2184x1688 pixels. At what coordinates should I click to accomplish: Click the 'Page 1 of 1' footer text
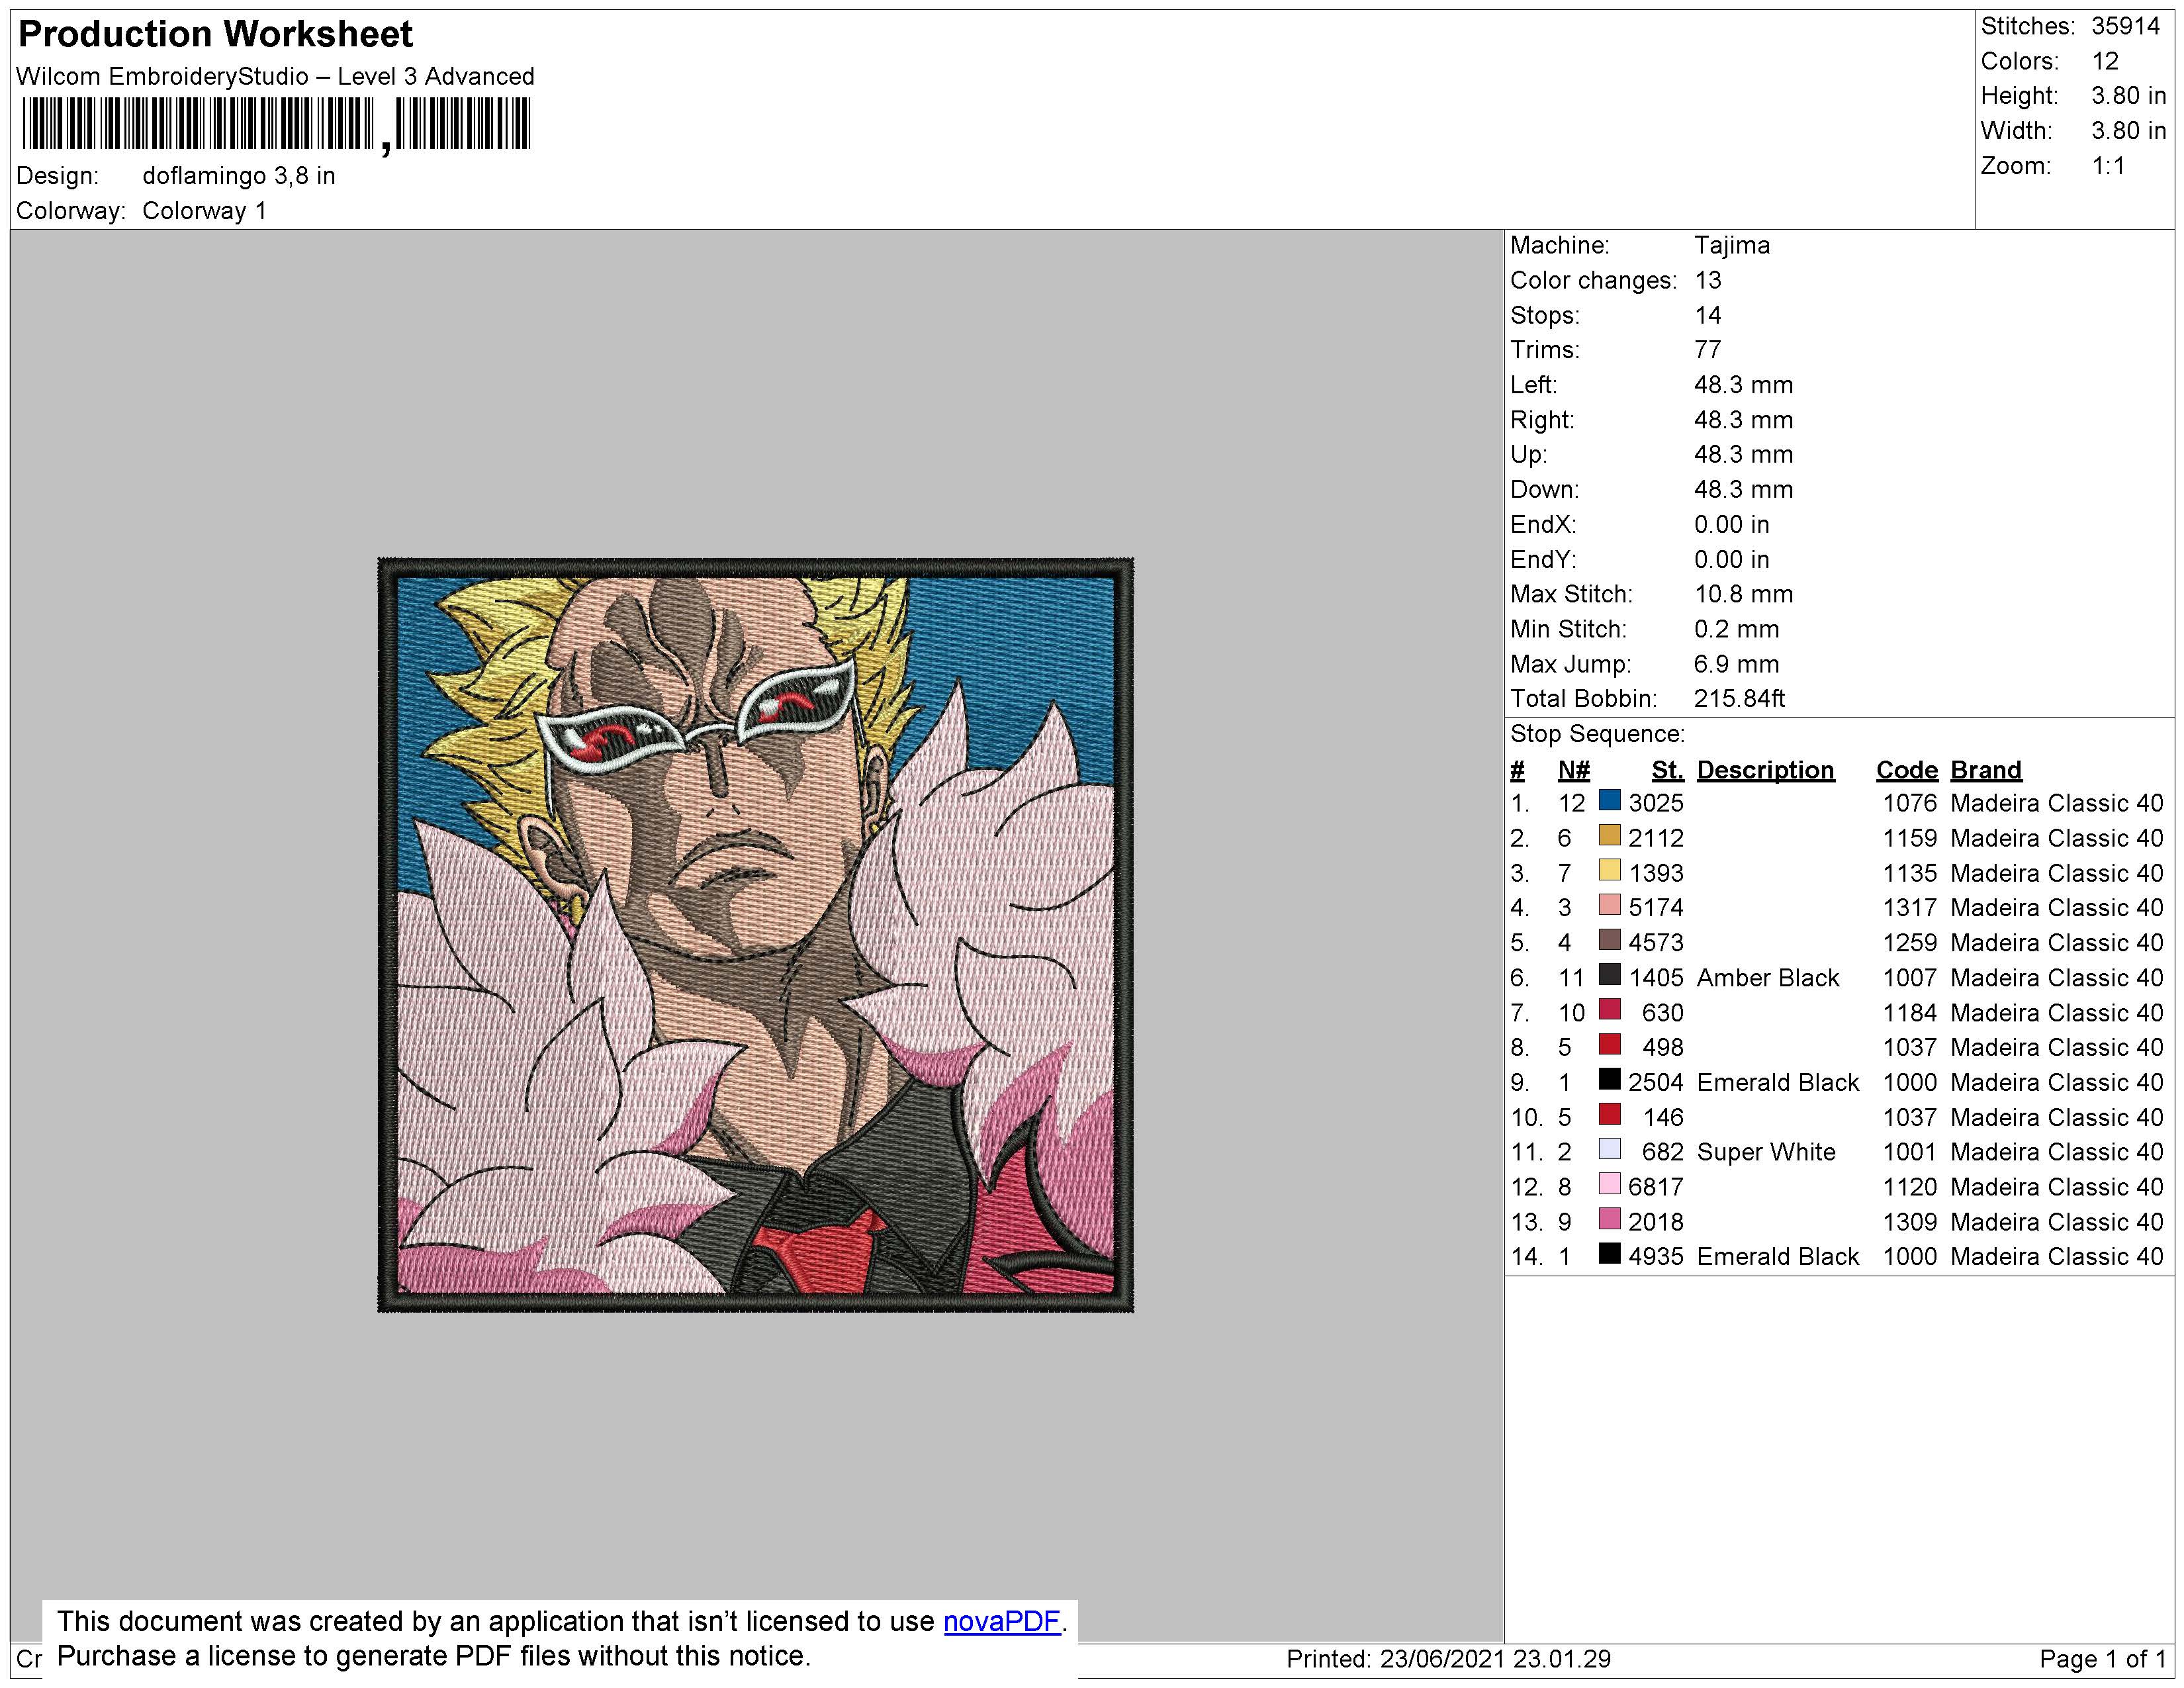[2102, 1660]
